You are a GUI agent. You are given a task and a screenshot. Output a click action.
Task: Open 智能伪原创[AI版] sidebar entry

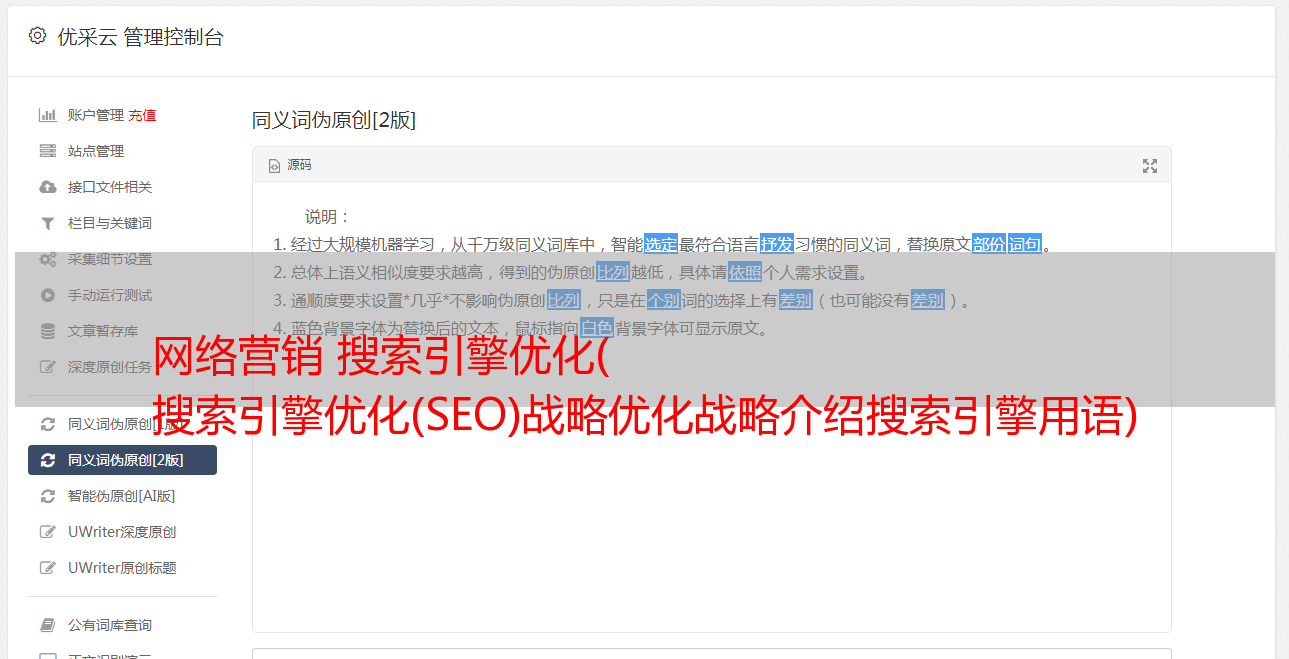[x=122, y=496]
